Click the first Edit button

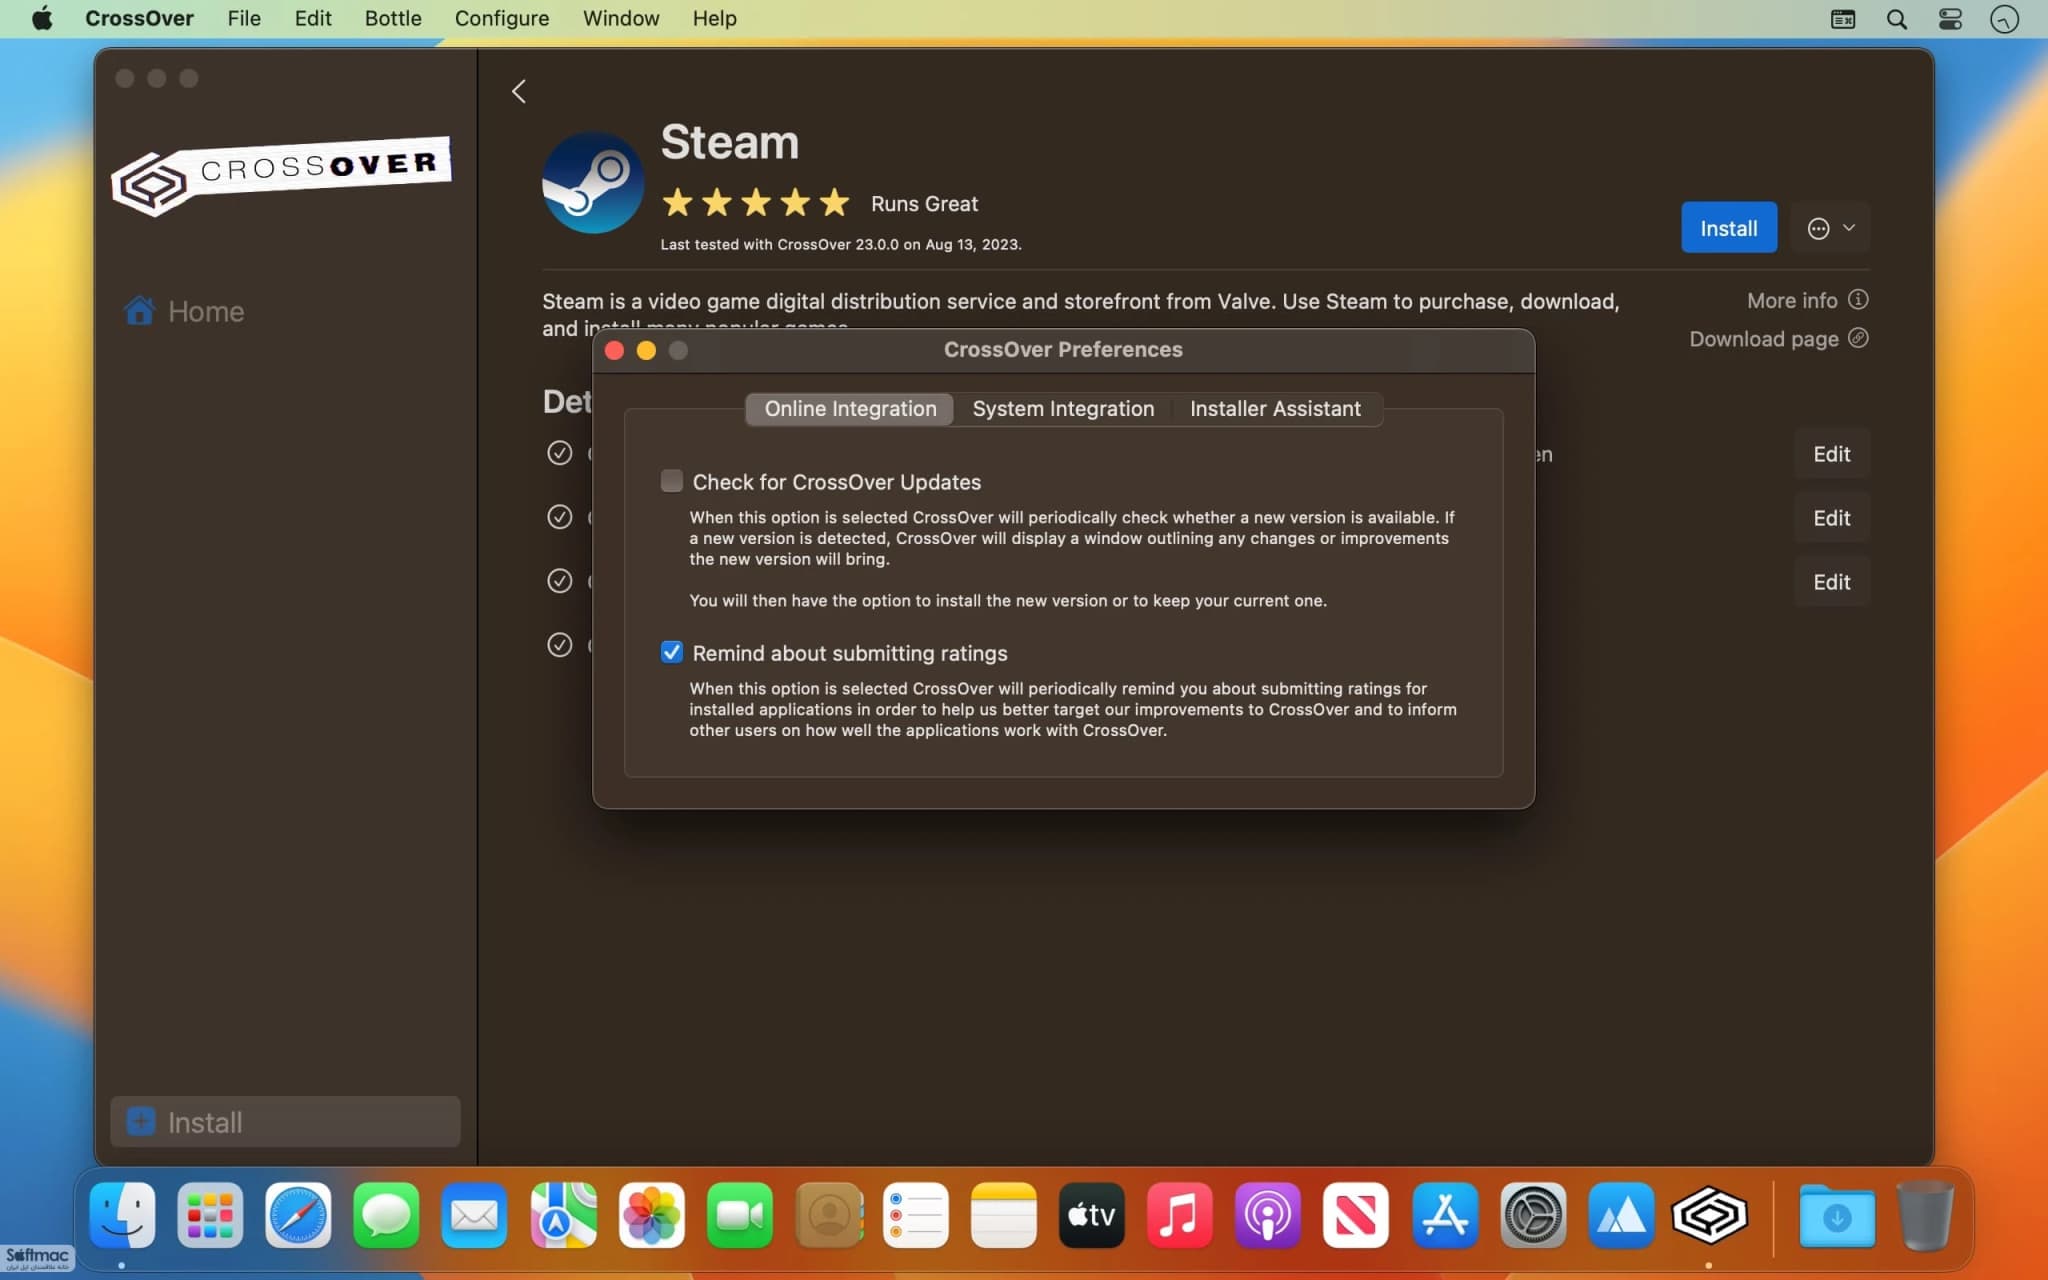1831,454
